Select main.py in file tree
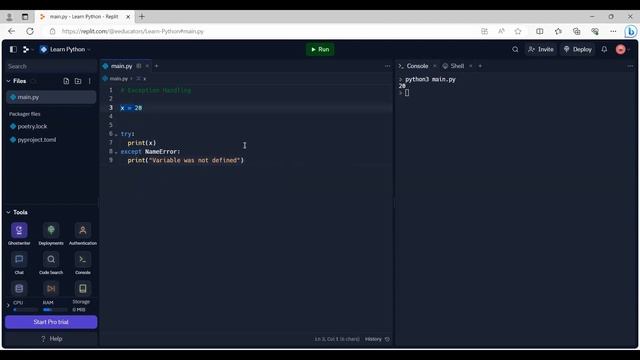The height and width of the screenshot is (360, 640). tap(51, 97)
